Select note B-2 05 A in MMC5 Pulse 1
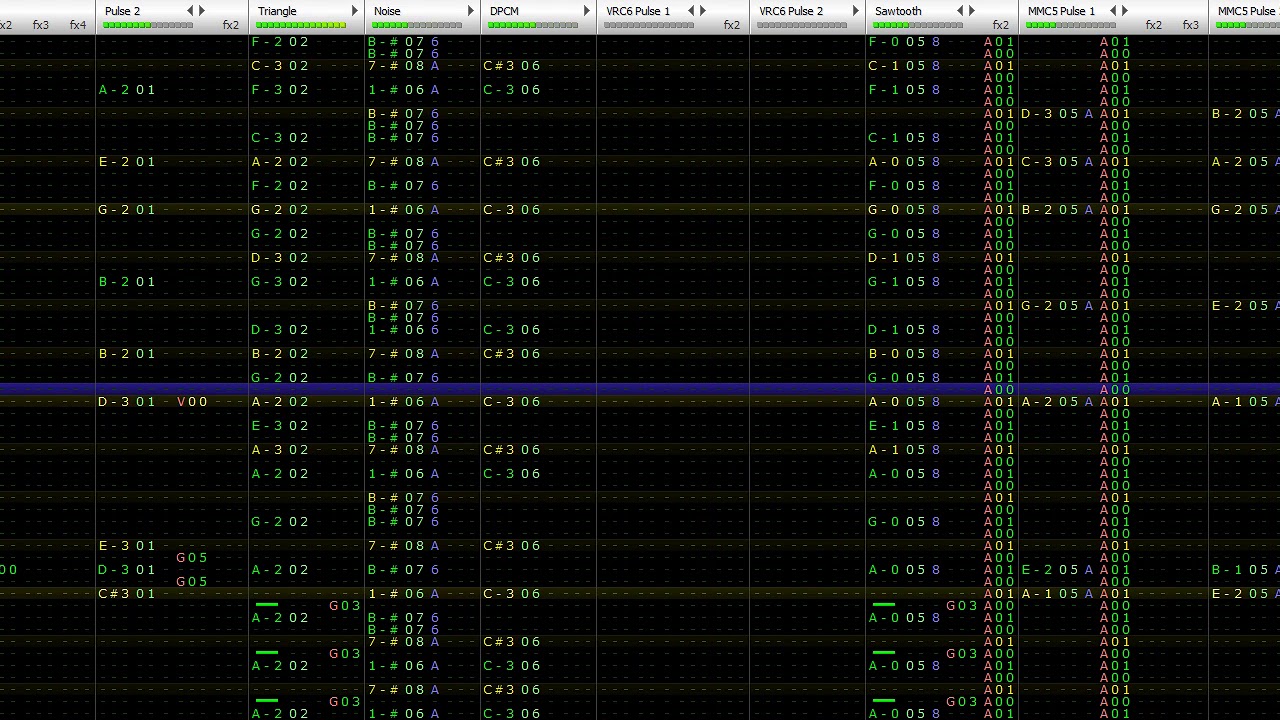This screenshot has height=720, width=1280. 1057,210
